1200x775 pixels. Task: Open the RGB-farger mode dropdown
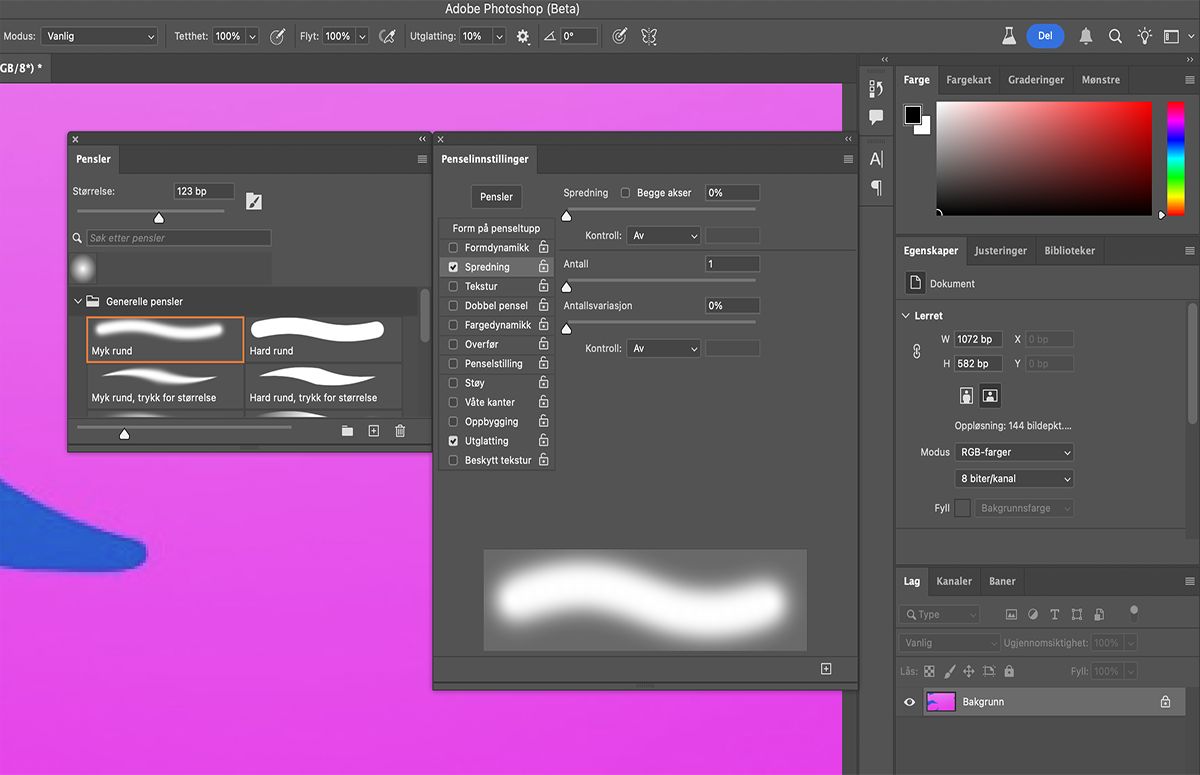click(1014, 452)
